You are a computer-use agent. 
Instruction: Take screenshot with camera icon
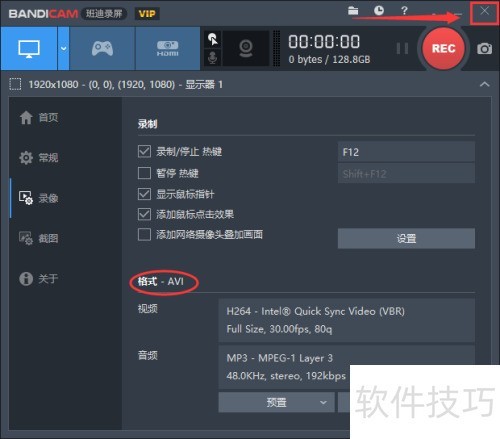(484, 49)
